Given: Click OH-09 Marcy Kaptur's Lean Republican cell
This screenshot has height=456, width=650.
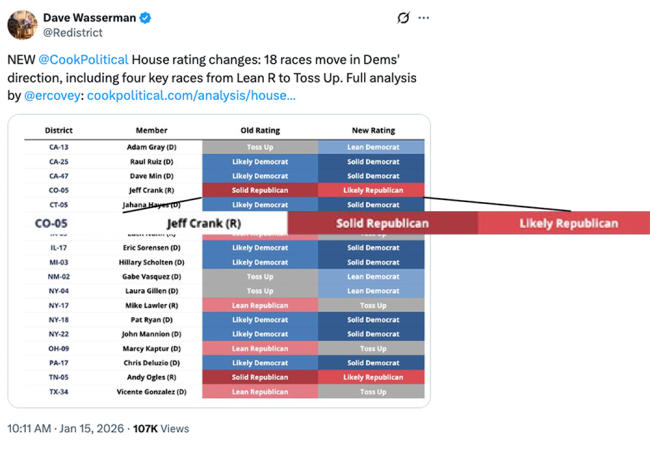Looking at the screenshot, I should tap(260, 348).
